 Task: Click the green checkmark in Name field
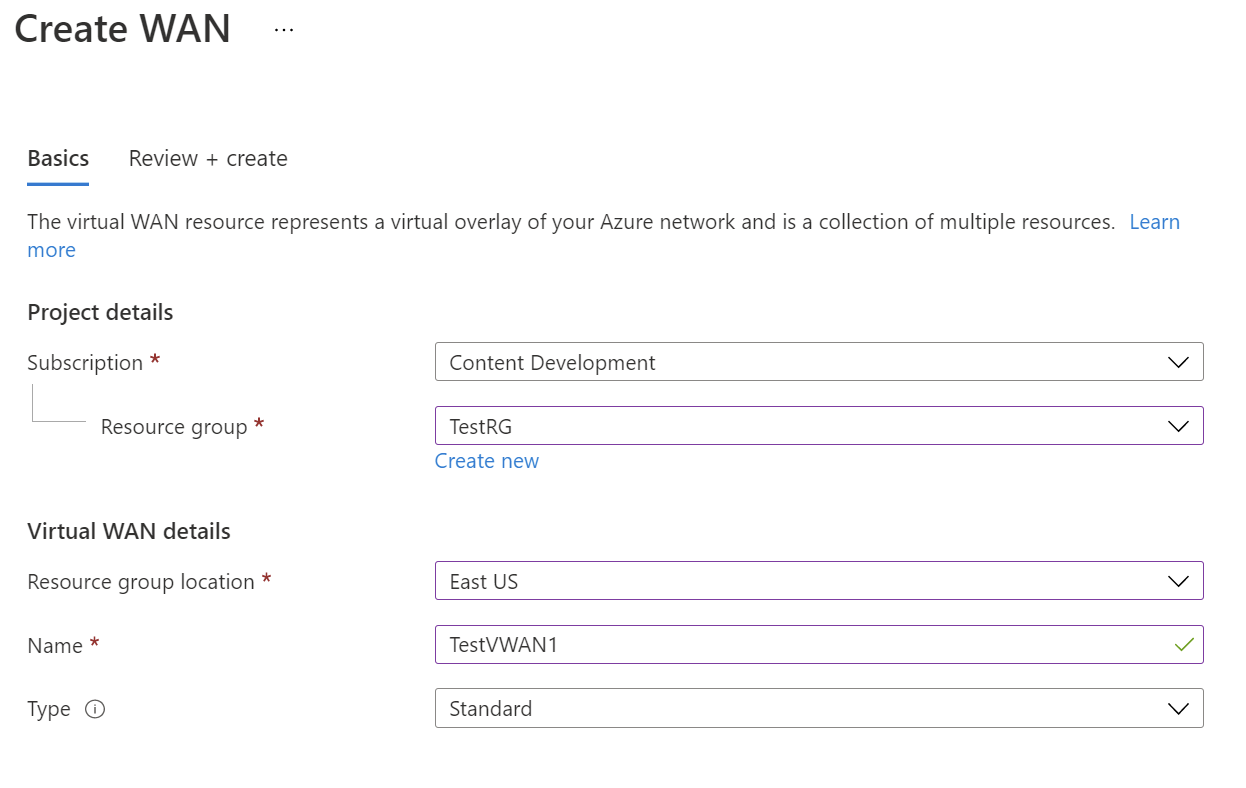[1184, 645]
